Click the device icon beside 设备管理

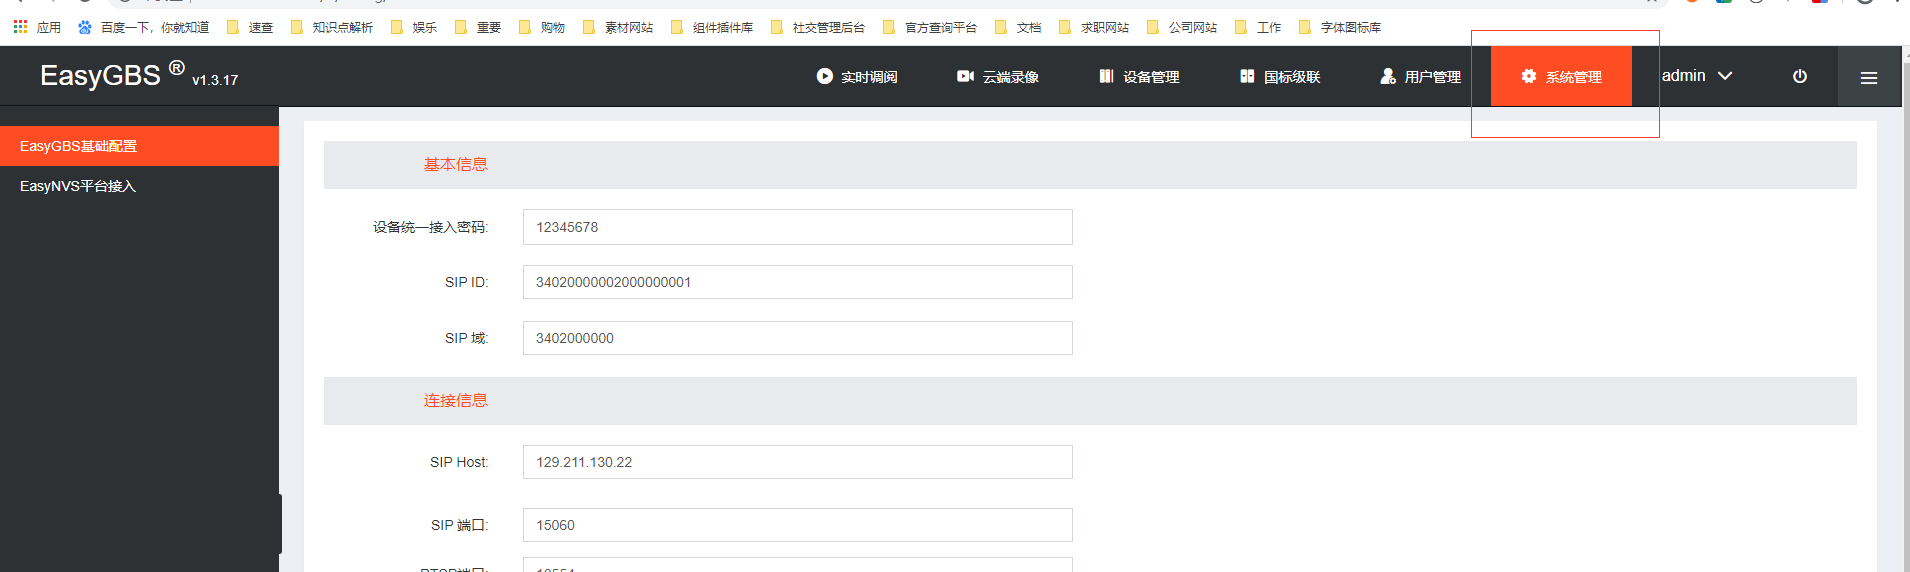[1106, 76]
